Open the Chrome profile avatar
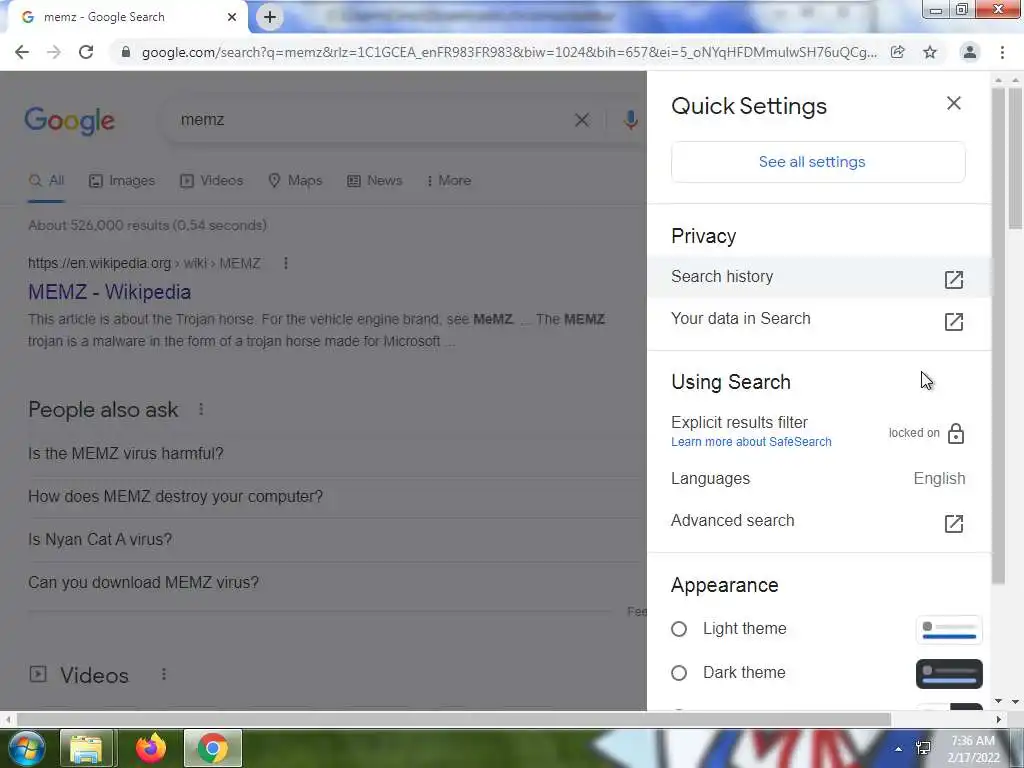This screenshot has height=768, width=1024. pos(970,52)
